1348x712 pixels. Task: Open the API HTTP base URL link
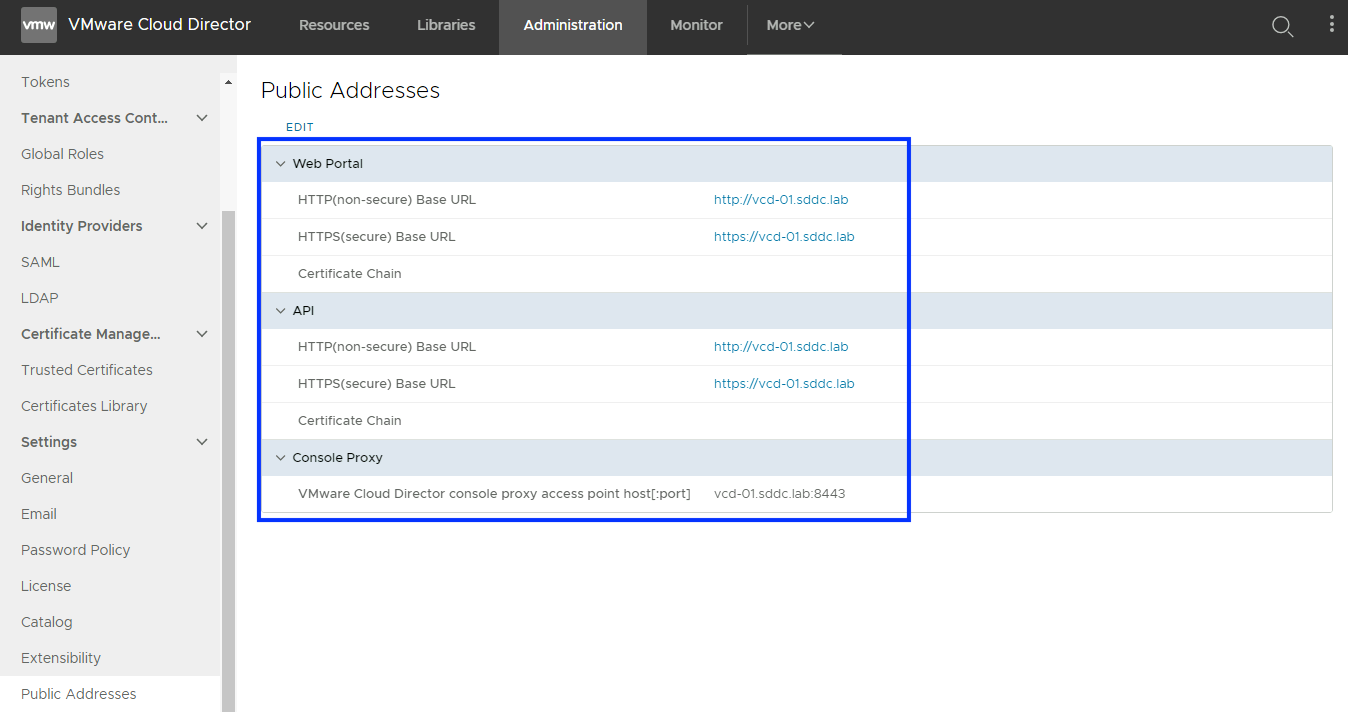pyautogui.click(x=781, y=347)
